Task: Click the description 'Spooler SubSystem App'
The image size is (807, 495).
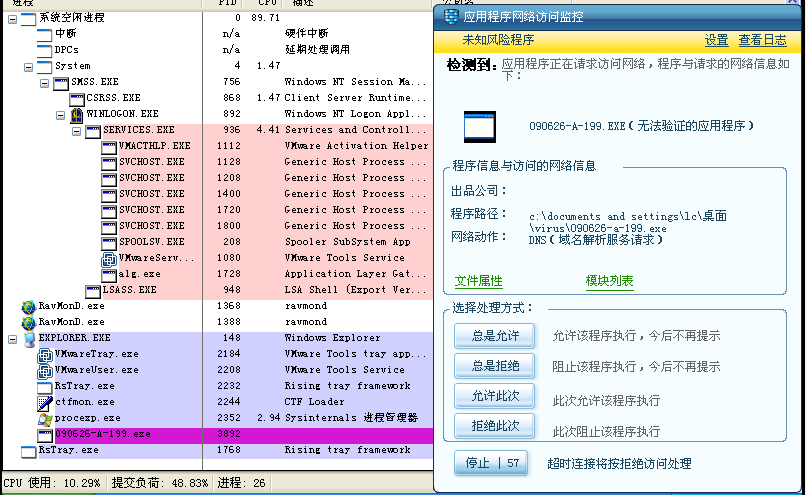Action: pyautogui.click(x=347, y=242)
